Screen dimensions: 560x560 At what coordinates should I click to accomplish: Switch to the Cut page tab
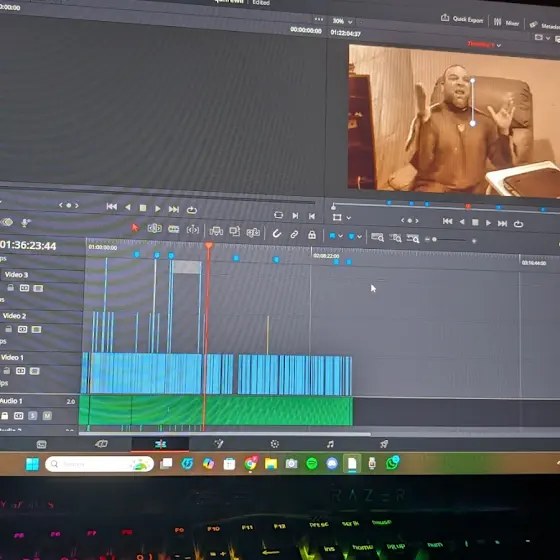tap(101, 444)
